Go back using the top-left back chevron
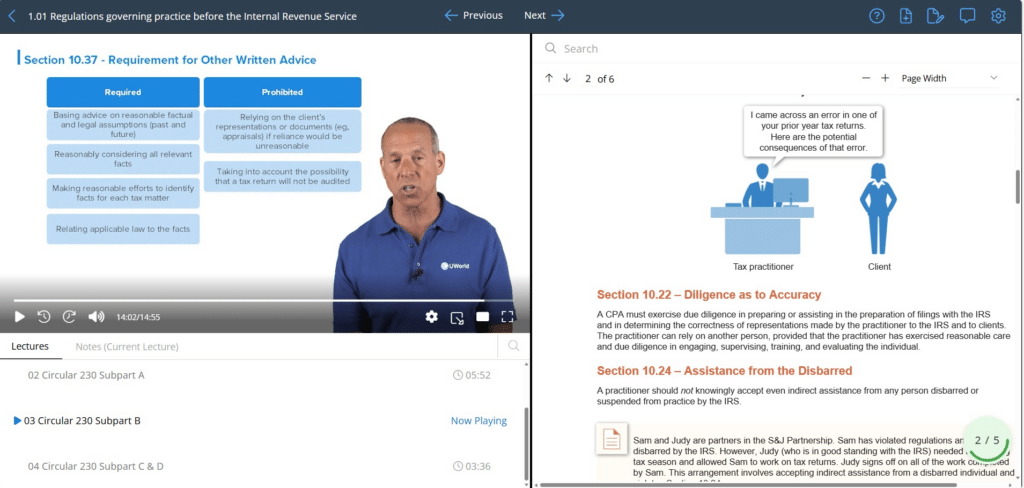This screenshot has height=488, width=1024. pos(12,16)
